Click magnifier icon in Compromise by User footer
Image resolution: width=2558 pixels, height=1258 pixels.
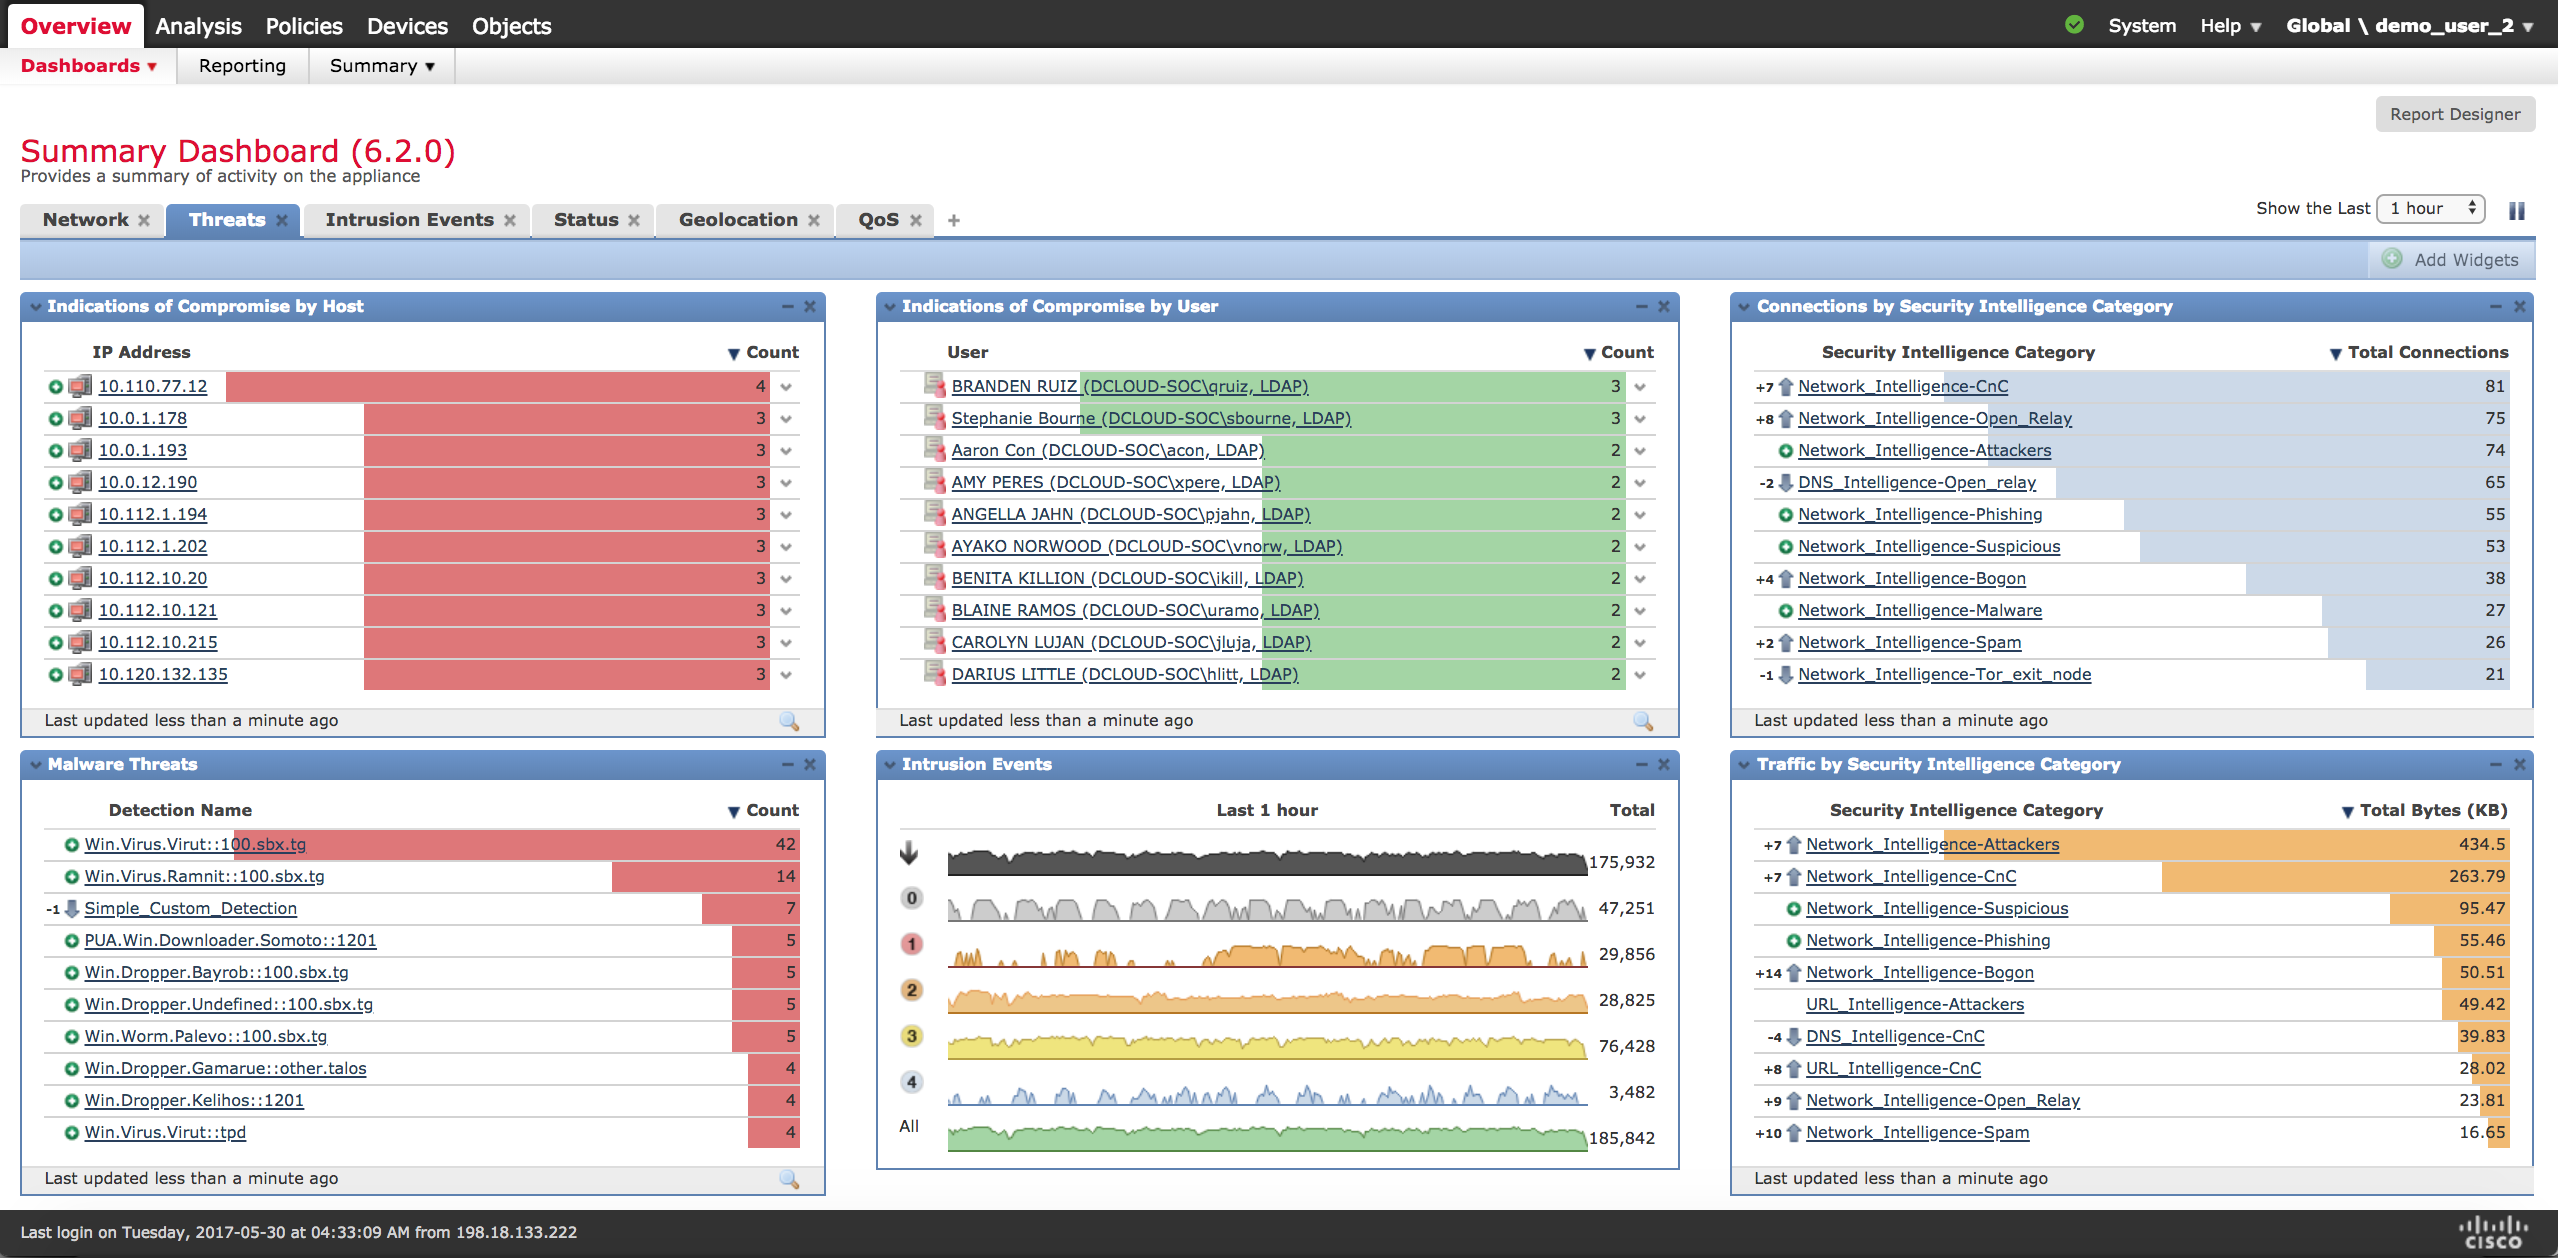[x=1643, y=721]
